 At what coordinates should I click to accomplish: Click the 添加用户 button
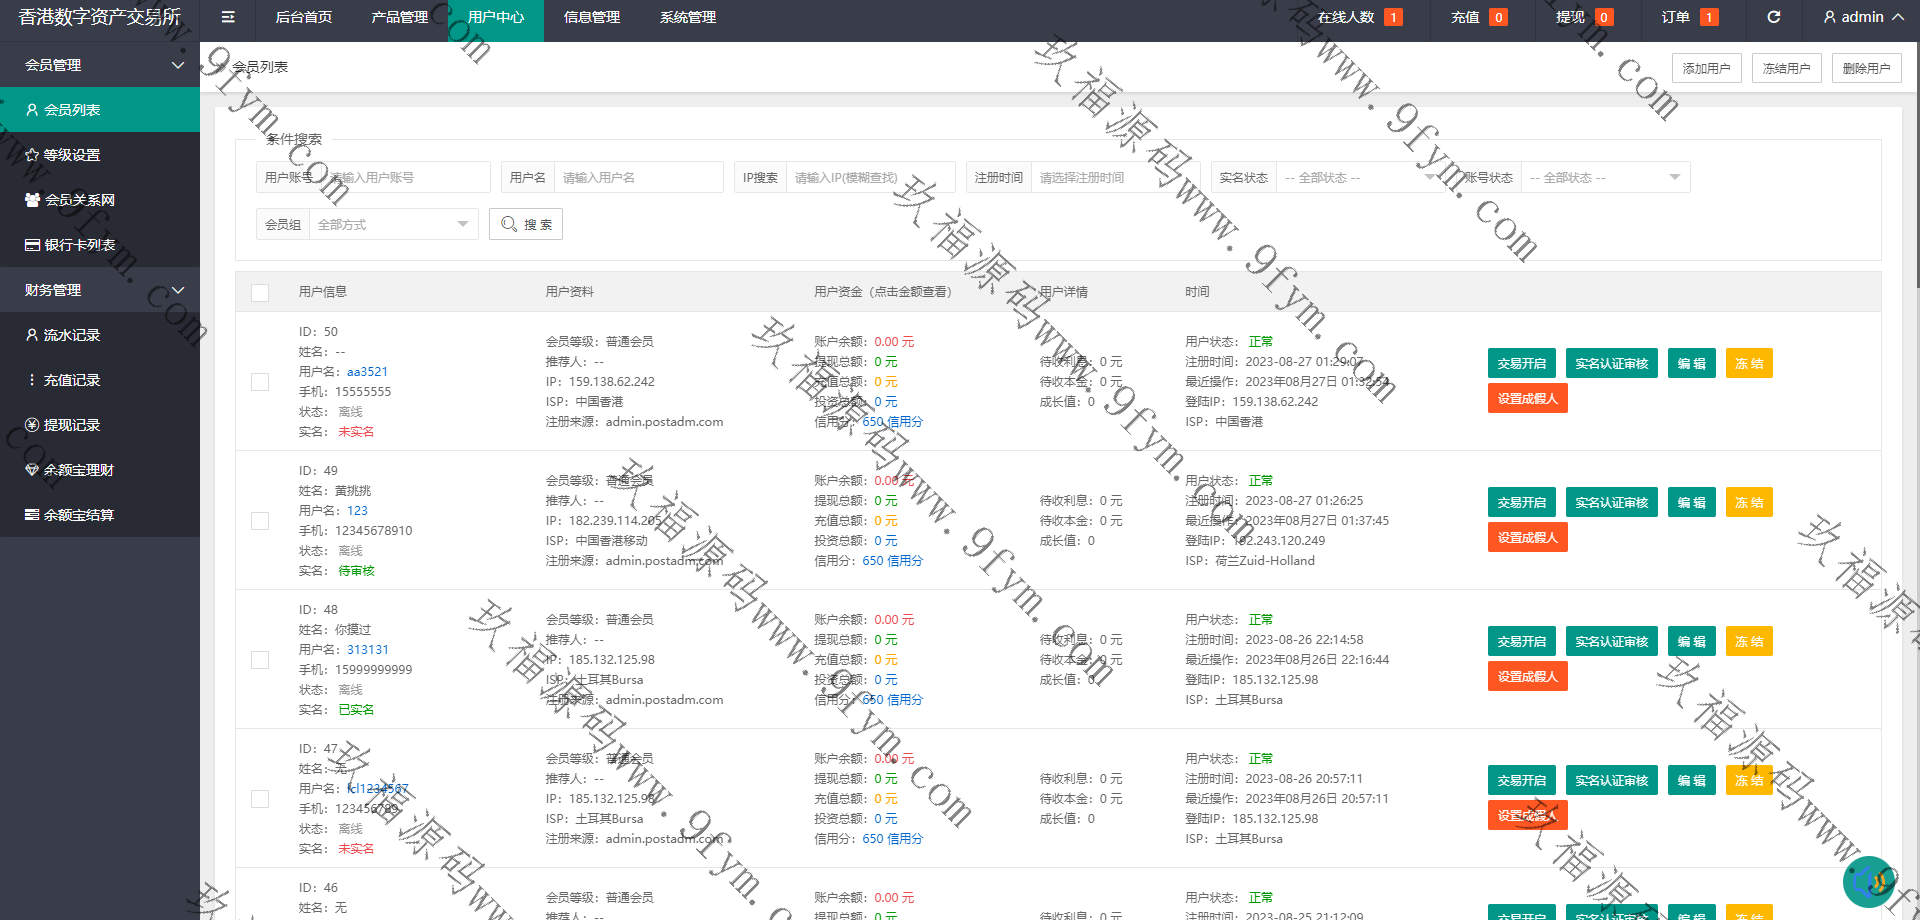[x=1706, y=68]
